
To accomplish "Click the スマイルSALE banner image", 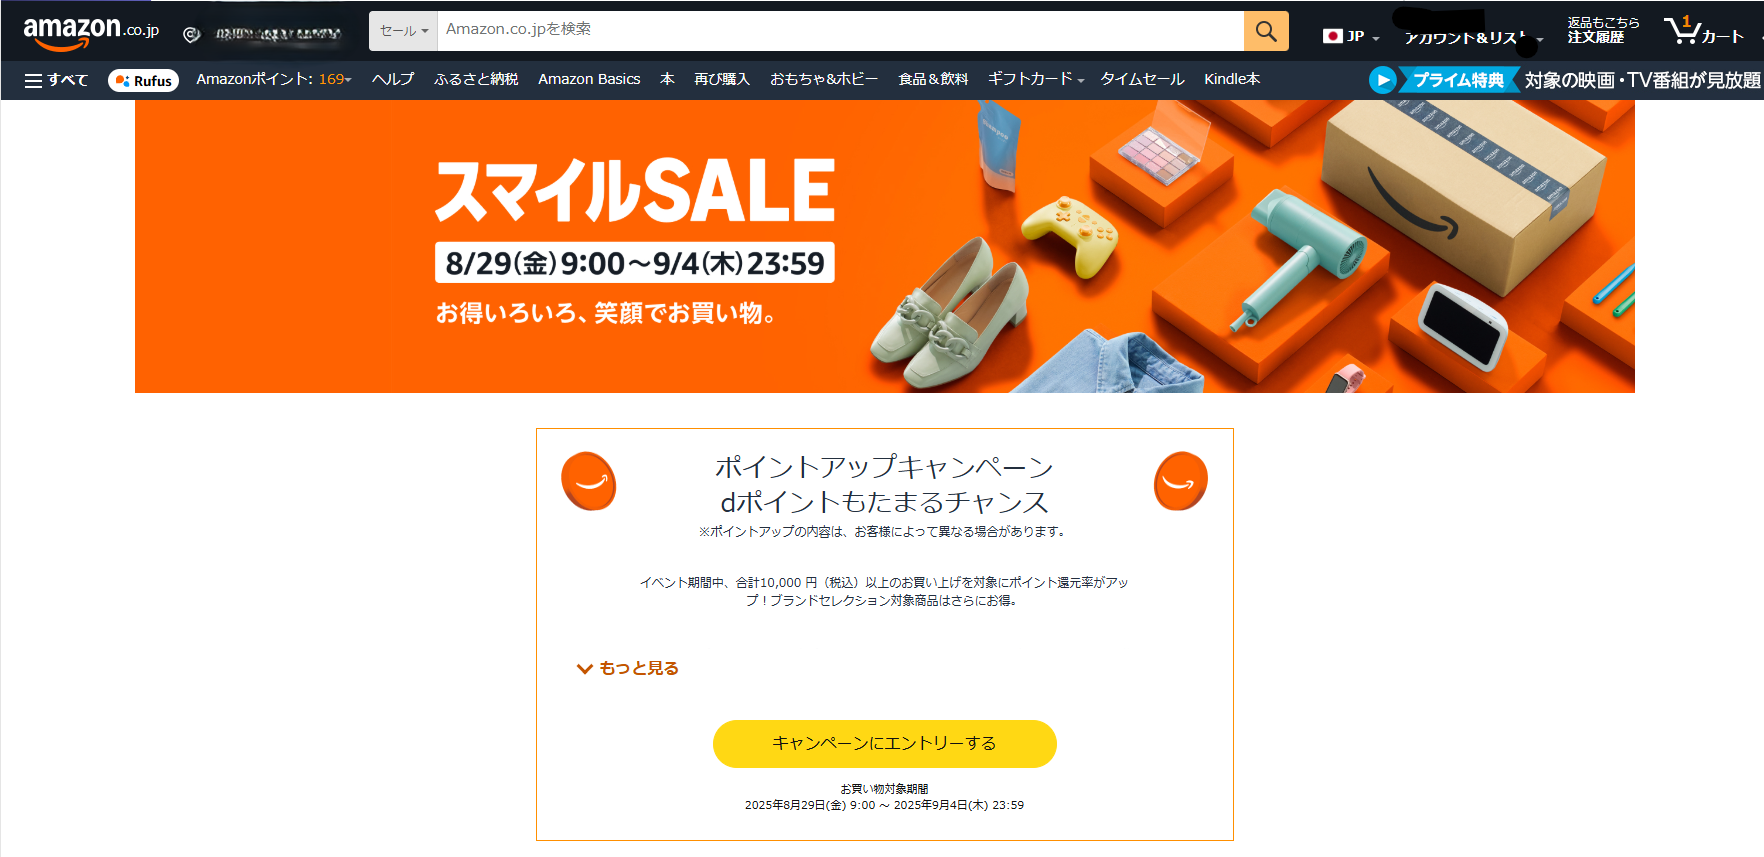I will coord(885,247).
